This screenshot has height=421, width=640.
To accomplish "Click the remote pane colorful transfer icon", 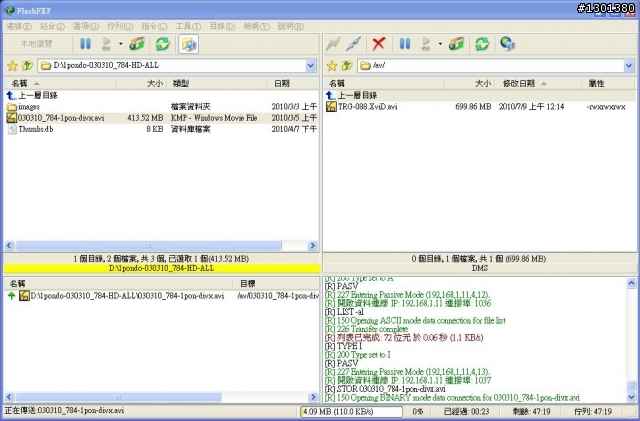I will pos(457,44).
